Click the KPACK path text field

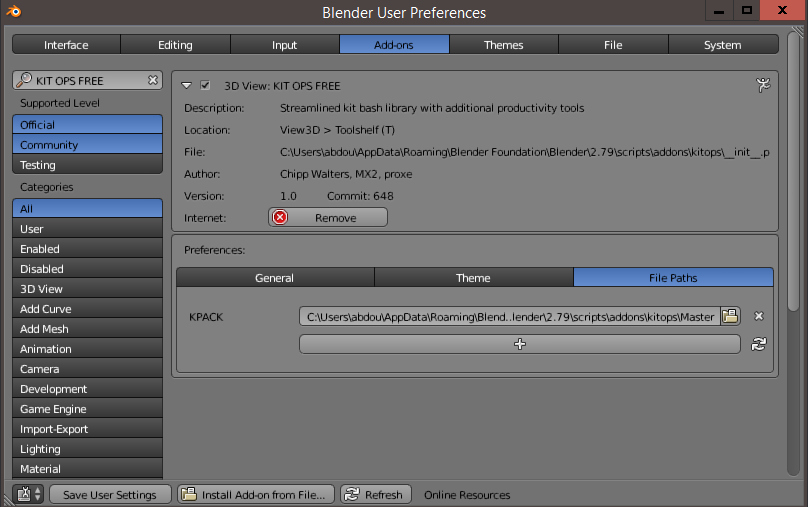tap(510, 316)
